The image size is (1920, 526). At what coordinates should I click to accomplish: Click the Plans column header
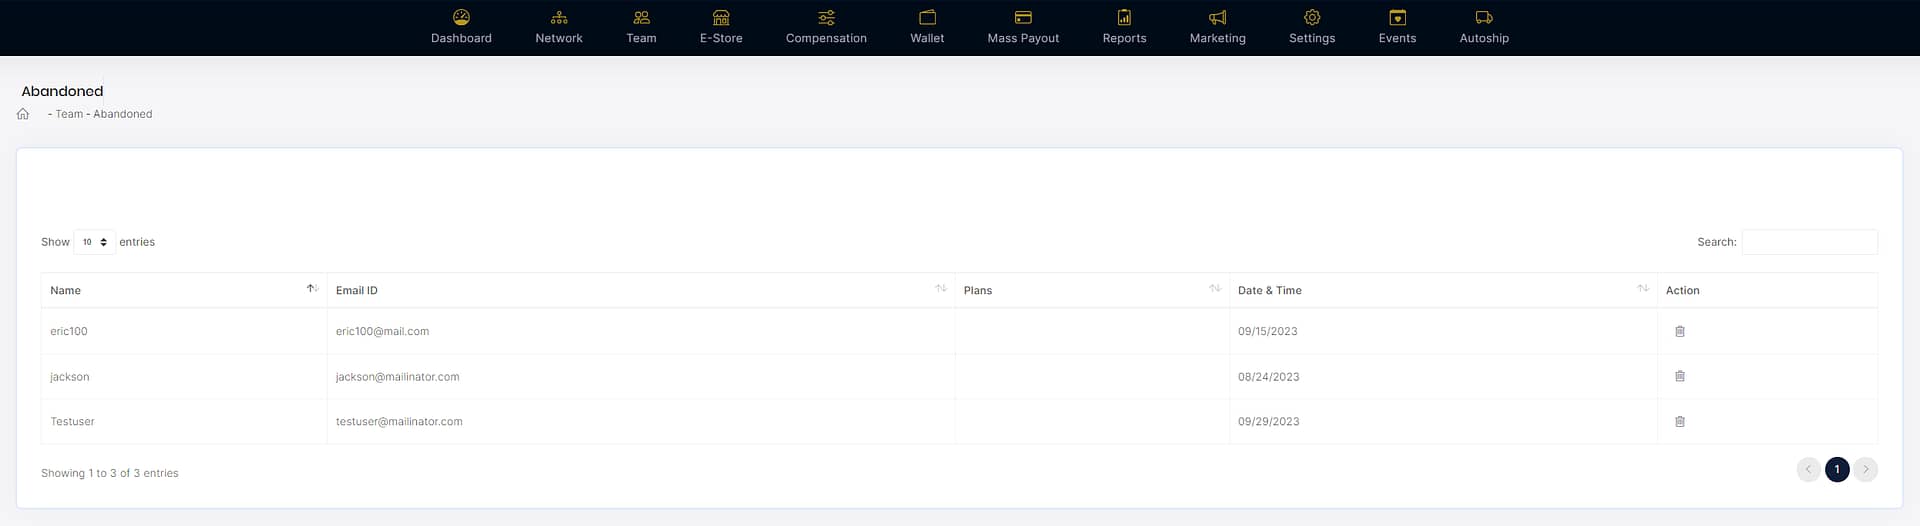(1092, 290)
